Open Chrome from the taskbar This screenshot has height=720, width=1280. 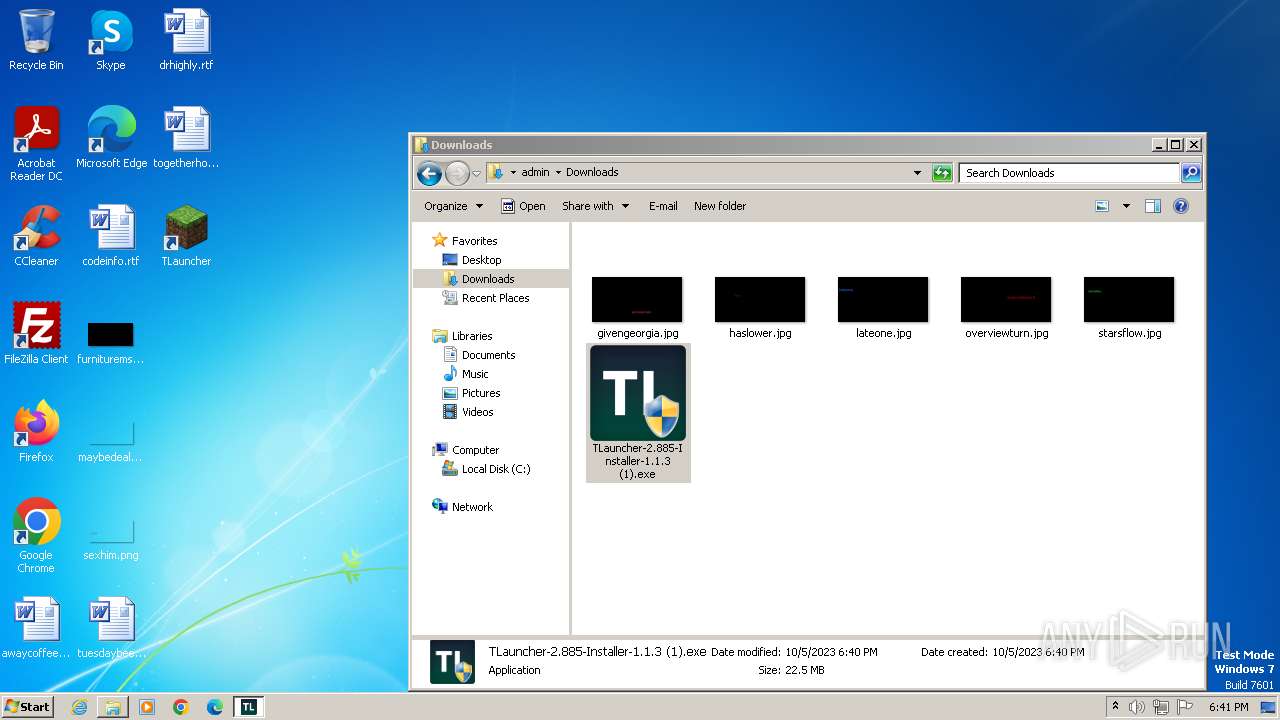click(181, 707)
